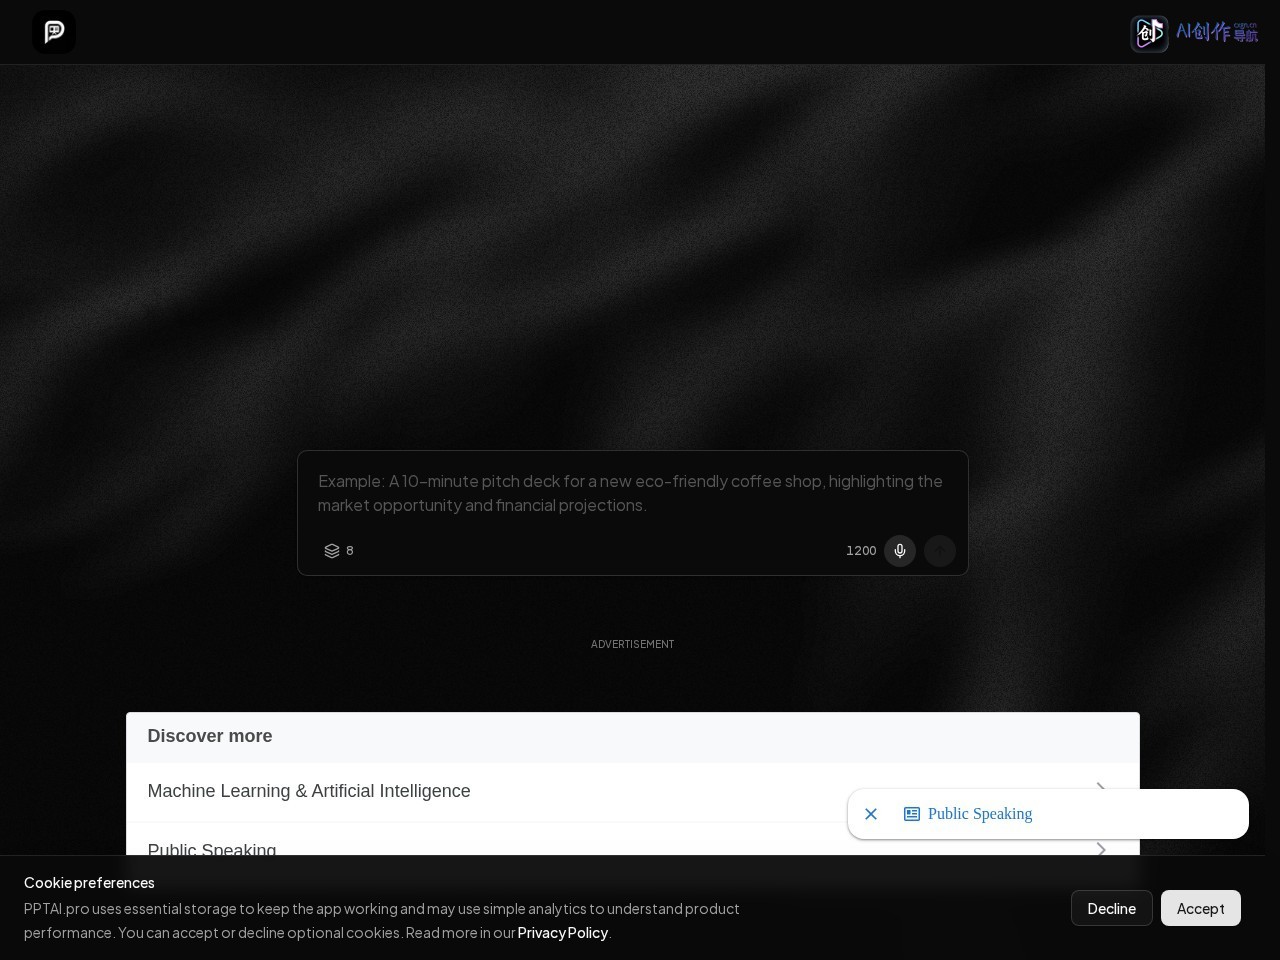
Task: Click the Discover more heading
Action: (210, 736)
